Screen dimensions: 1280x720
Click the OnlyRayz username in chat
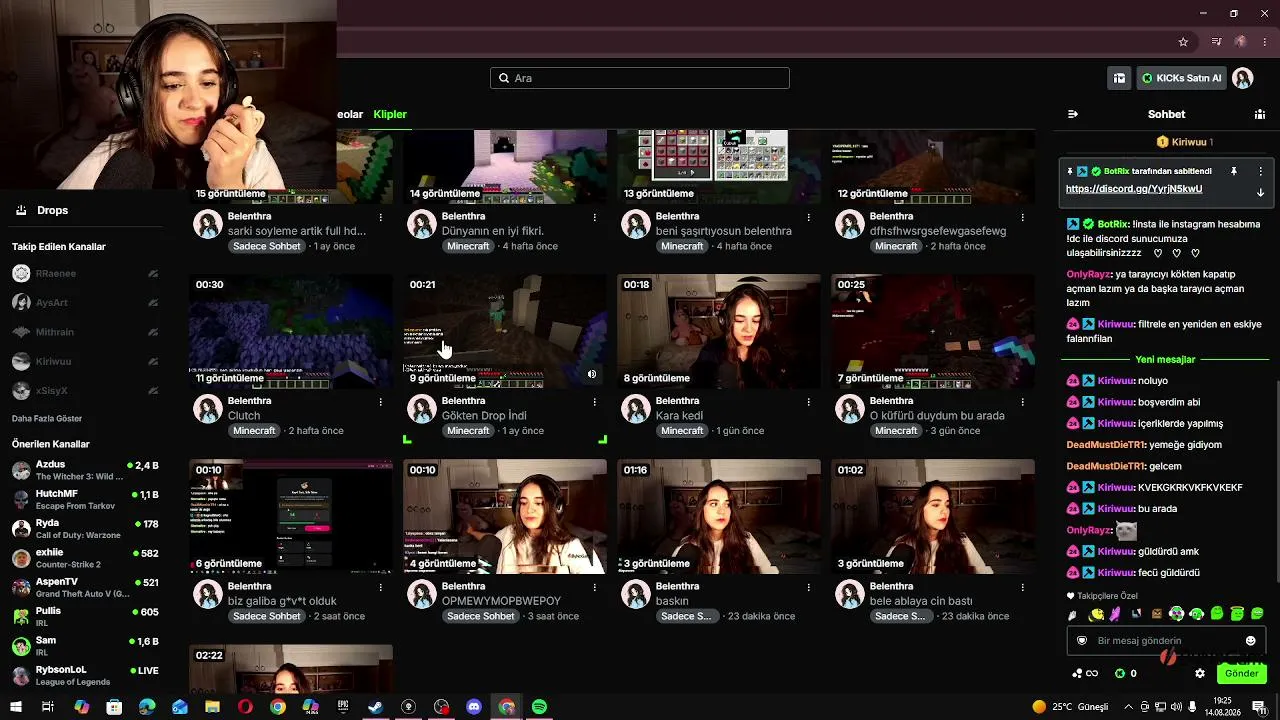(x=1089, y=274)
